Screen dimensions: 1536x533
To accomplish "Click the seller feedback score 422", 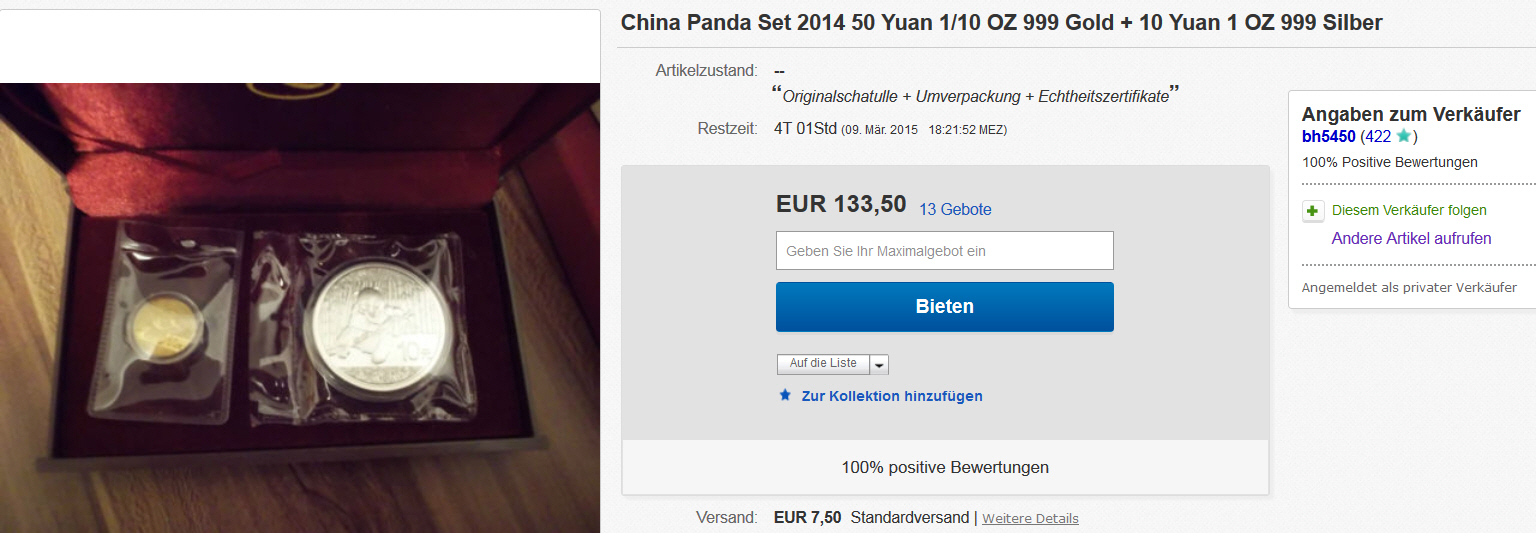I will 1378,137.
